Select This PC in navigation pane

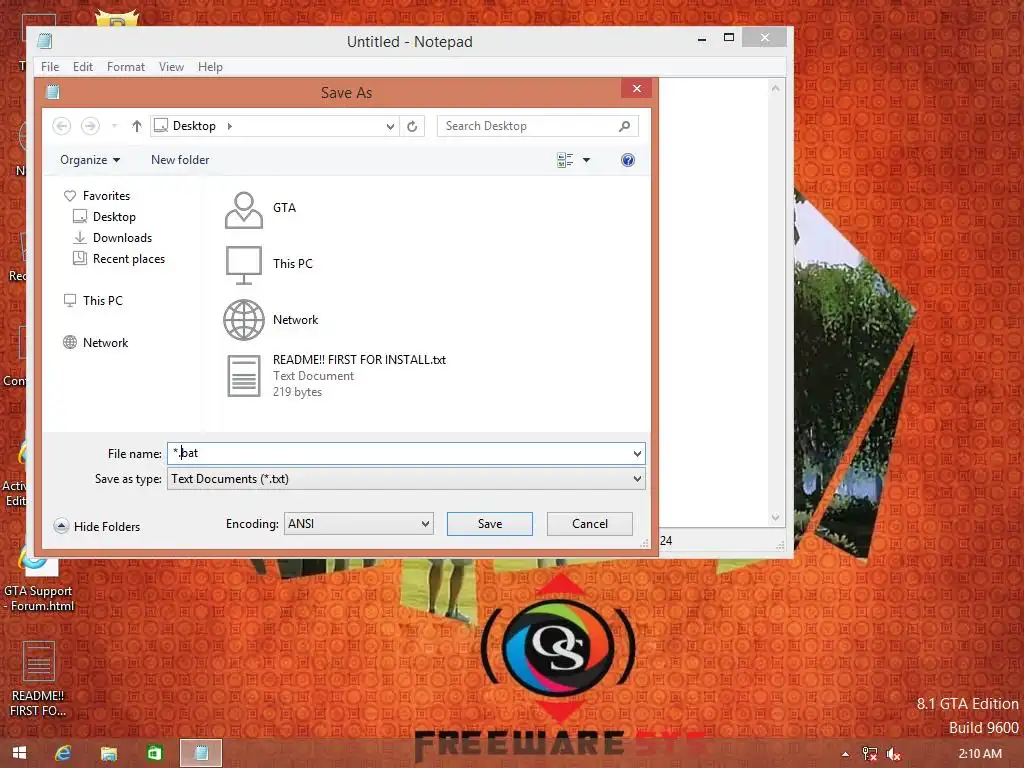(x=93, y=300)
